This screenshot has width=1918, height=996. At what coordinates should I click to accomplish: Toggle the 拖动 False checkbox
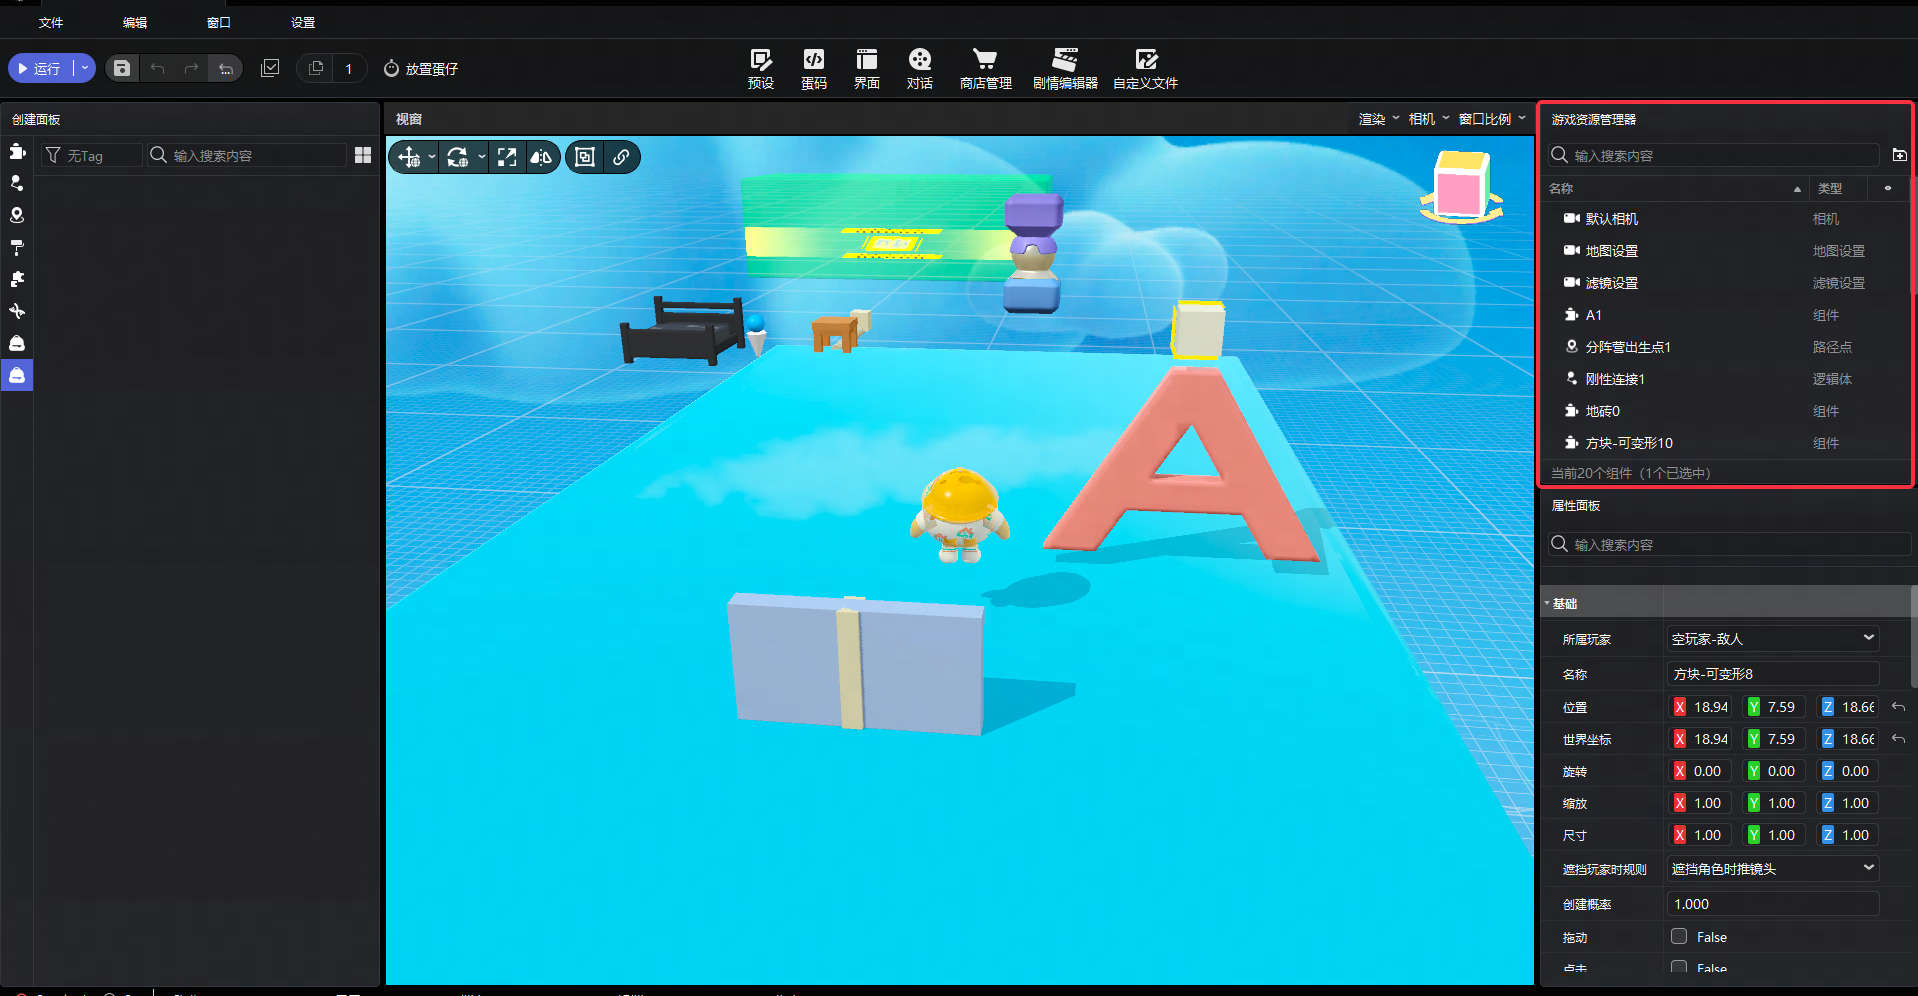point(1679,937)
